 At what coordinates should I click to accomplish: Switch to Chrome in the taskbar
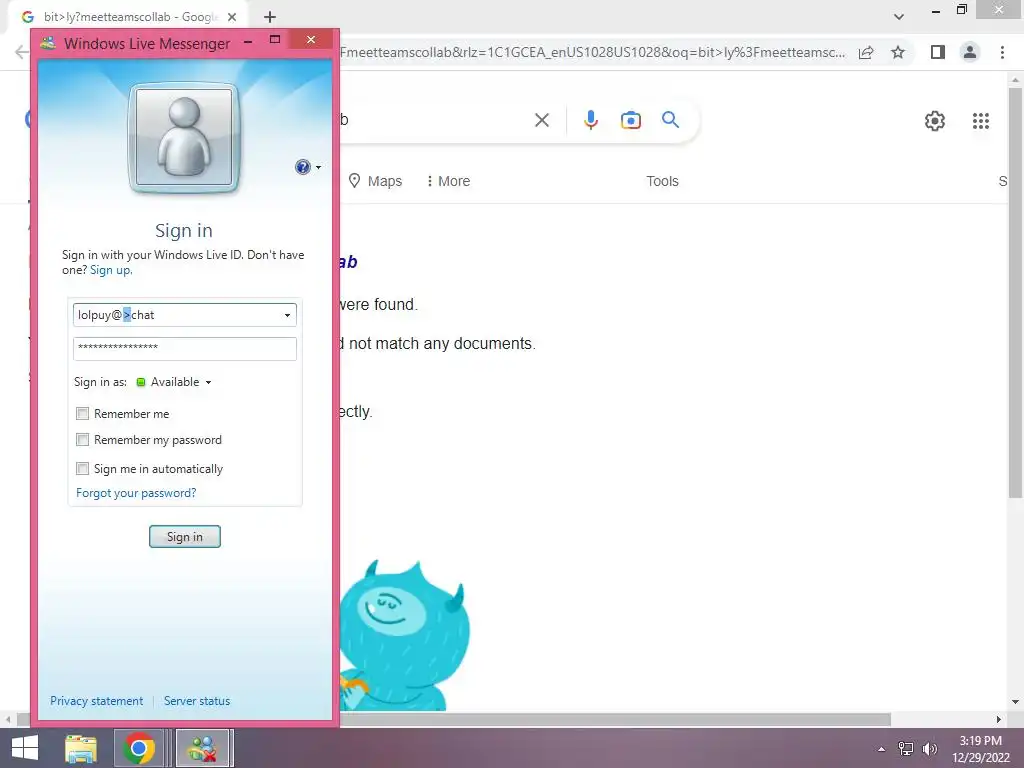pyautogui.click(x=138, y=748)
